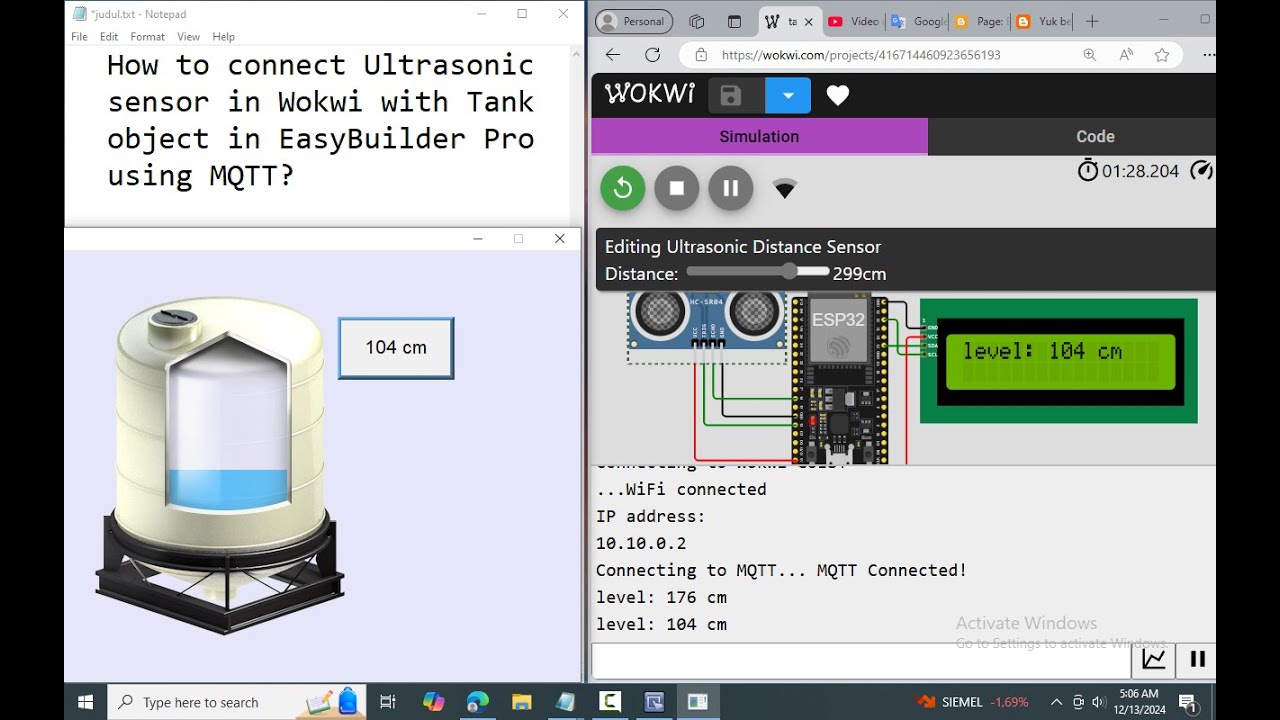Switch to the Google Translate tab
The image size is (1280, 720).
click(917, 21)
